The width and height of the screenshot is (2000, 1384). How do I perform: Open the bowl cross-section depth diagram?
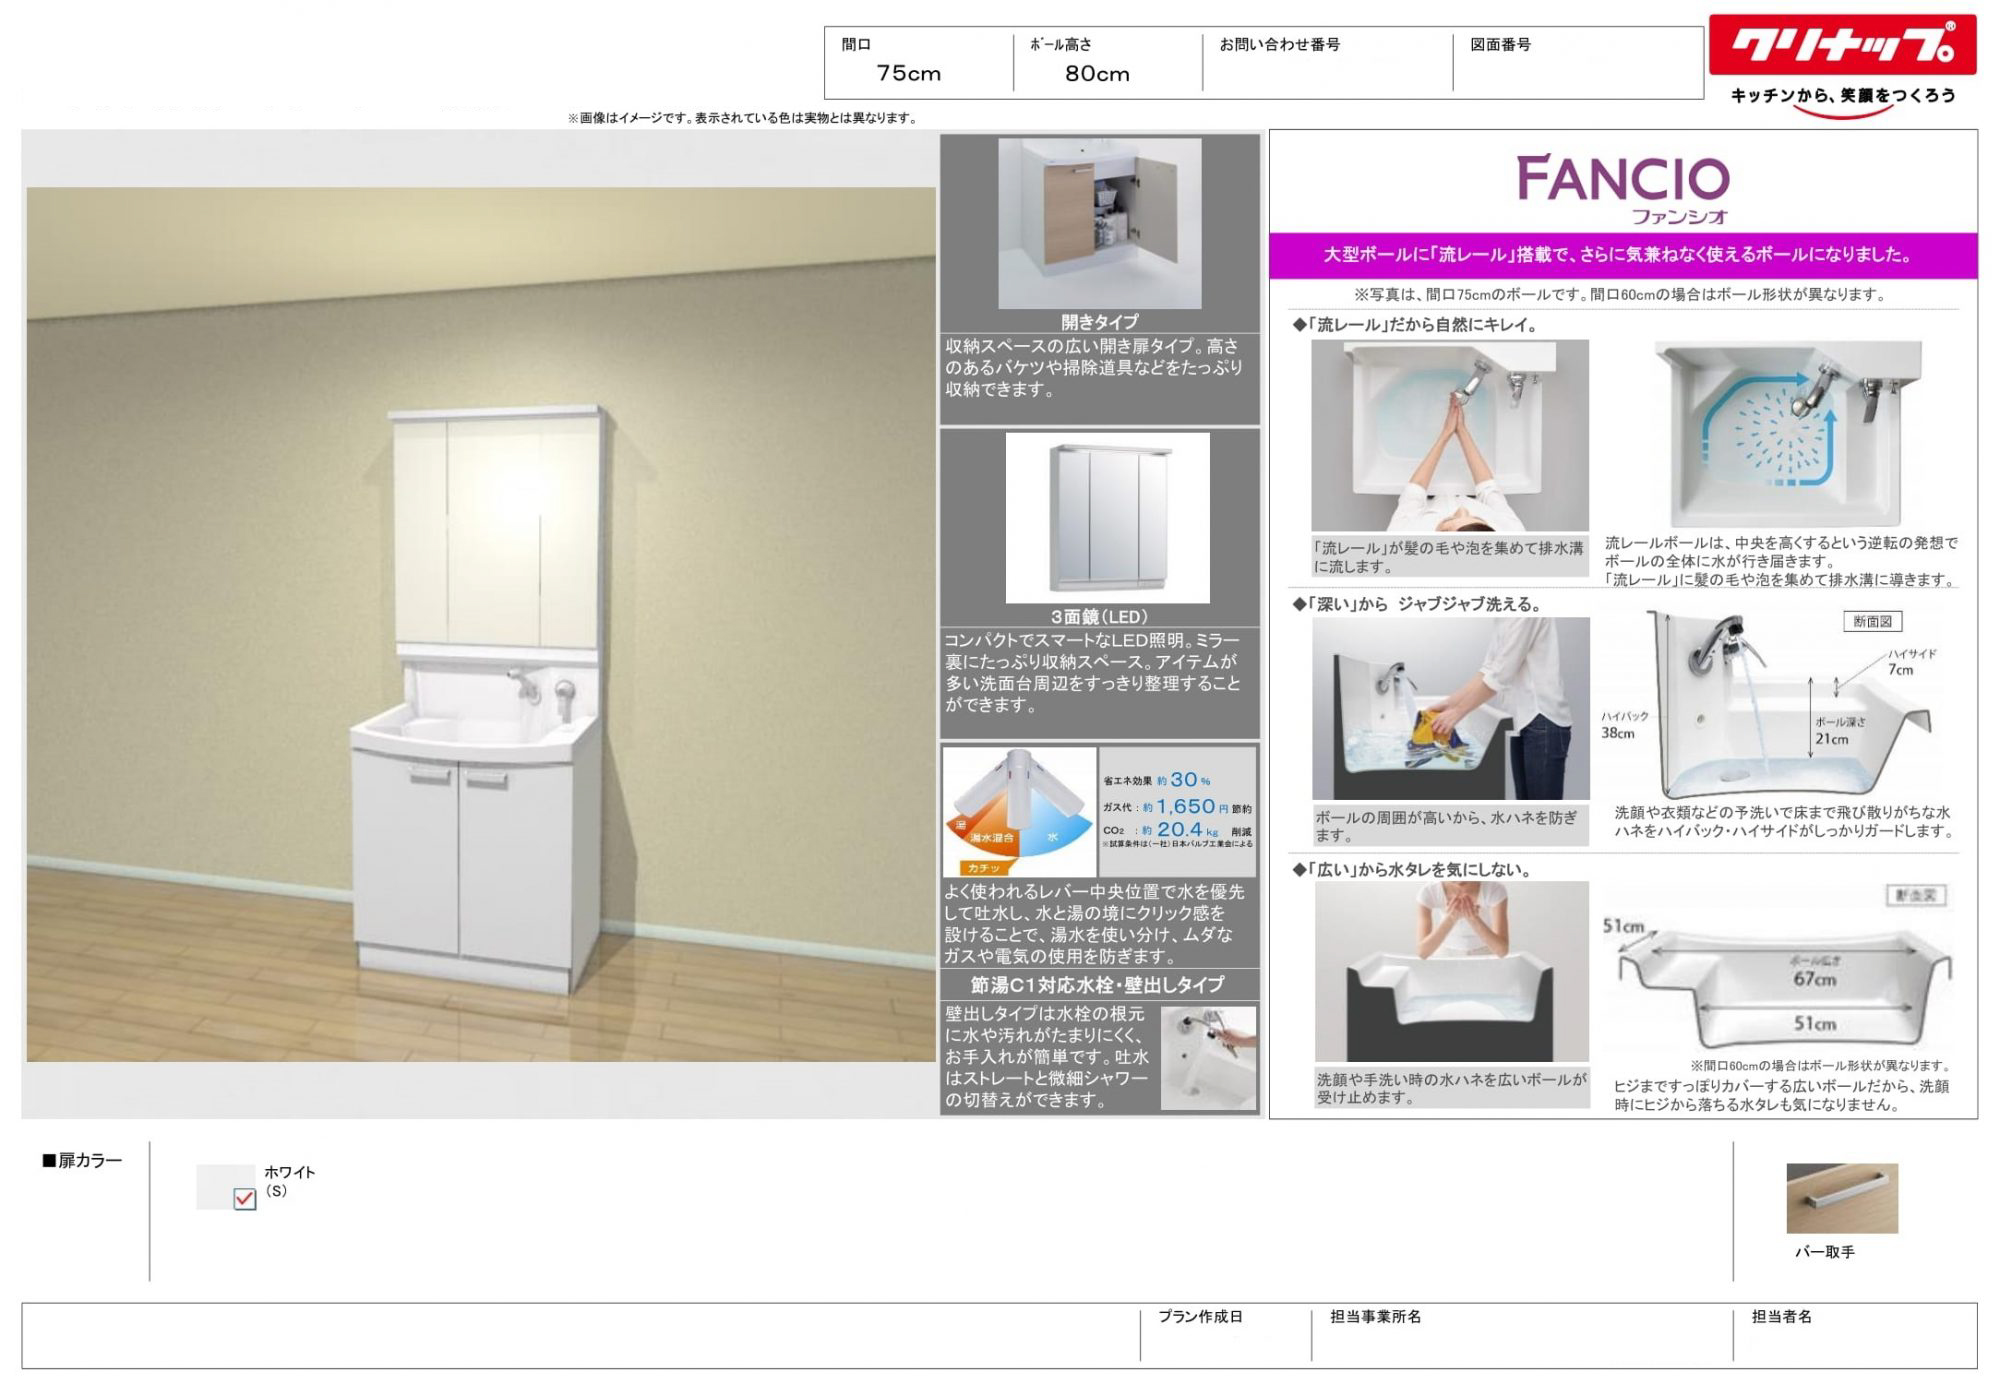(x=1785, y=705)
